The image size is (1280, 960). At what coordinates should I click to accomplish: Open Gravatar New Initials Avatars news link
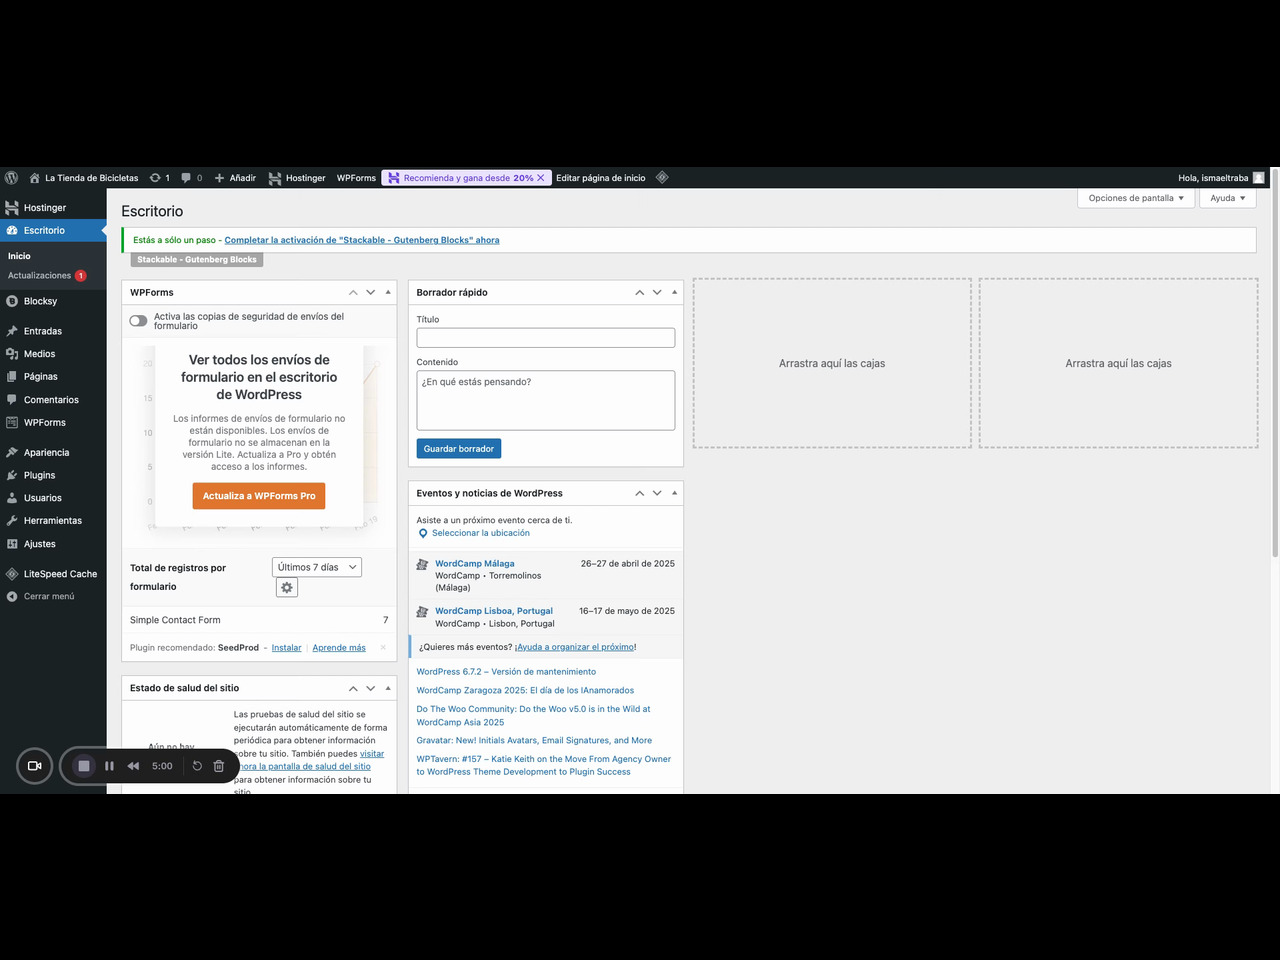pos(534,741)
